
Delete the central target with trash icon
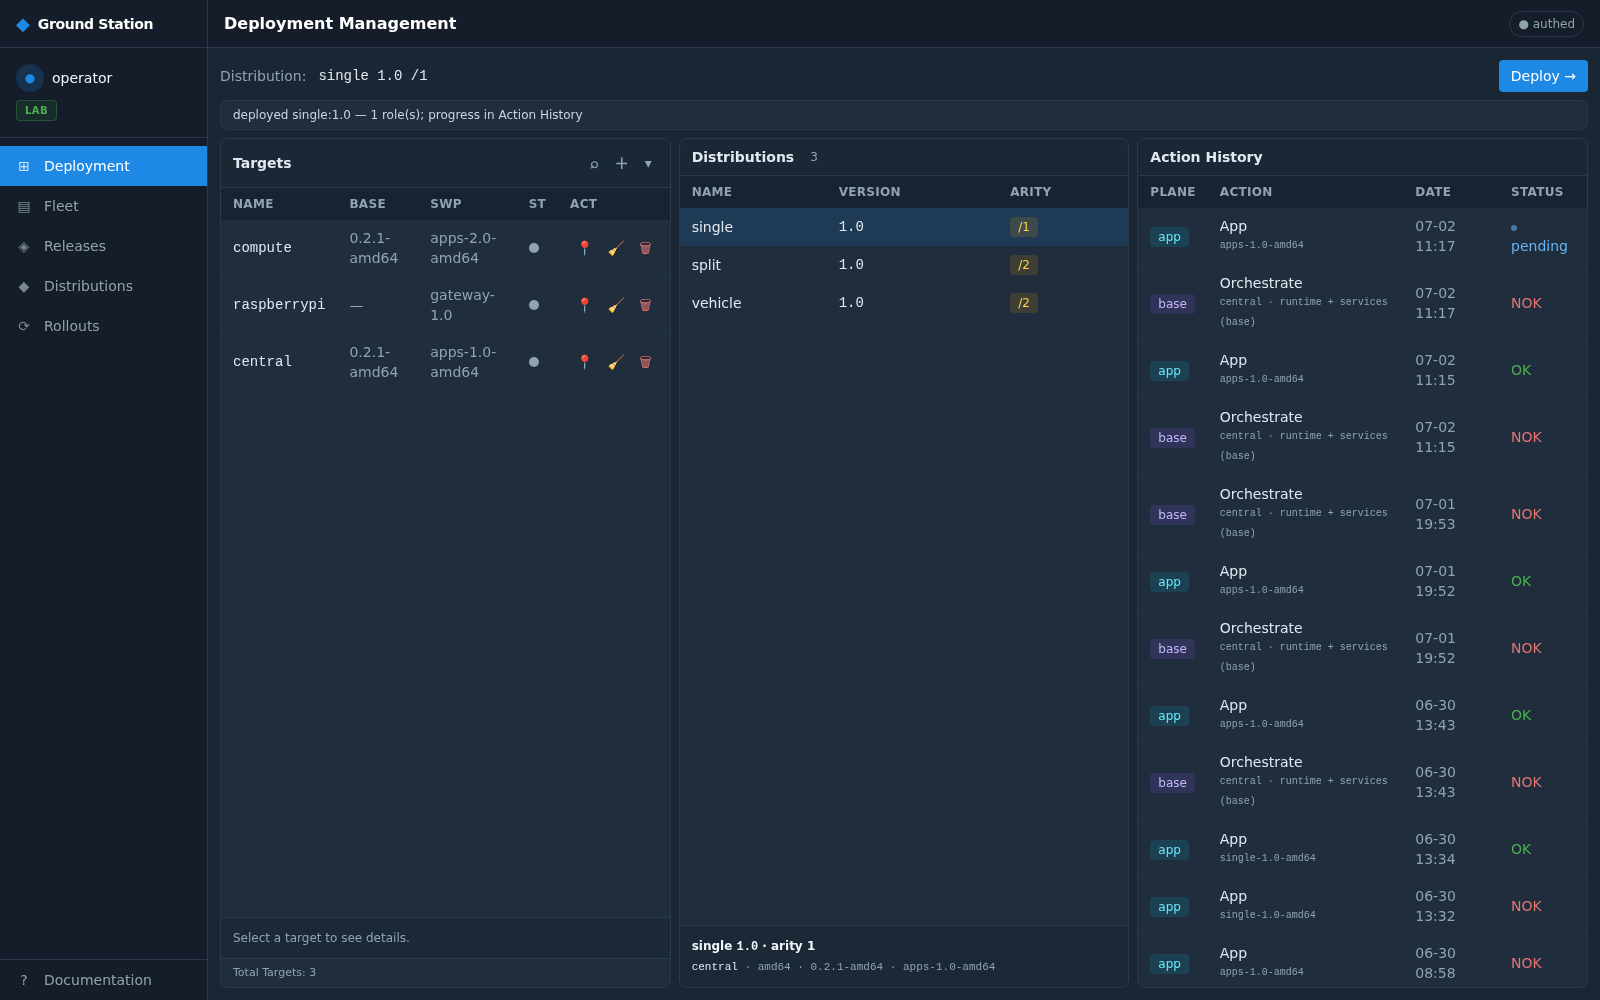tap(645, 362)
